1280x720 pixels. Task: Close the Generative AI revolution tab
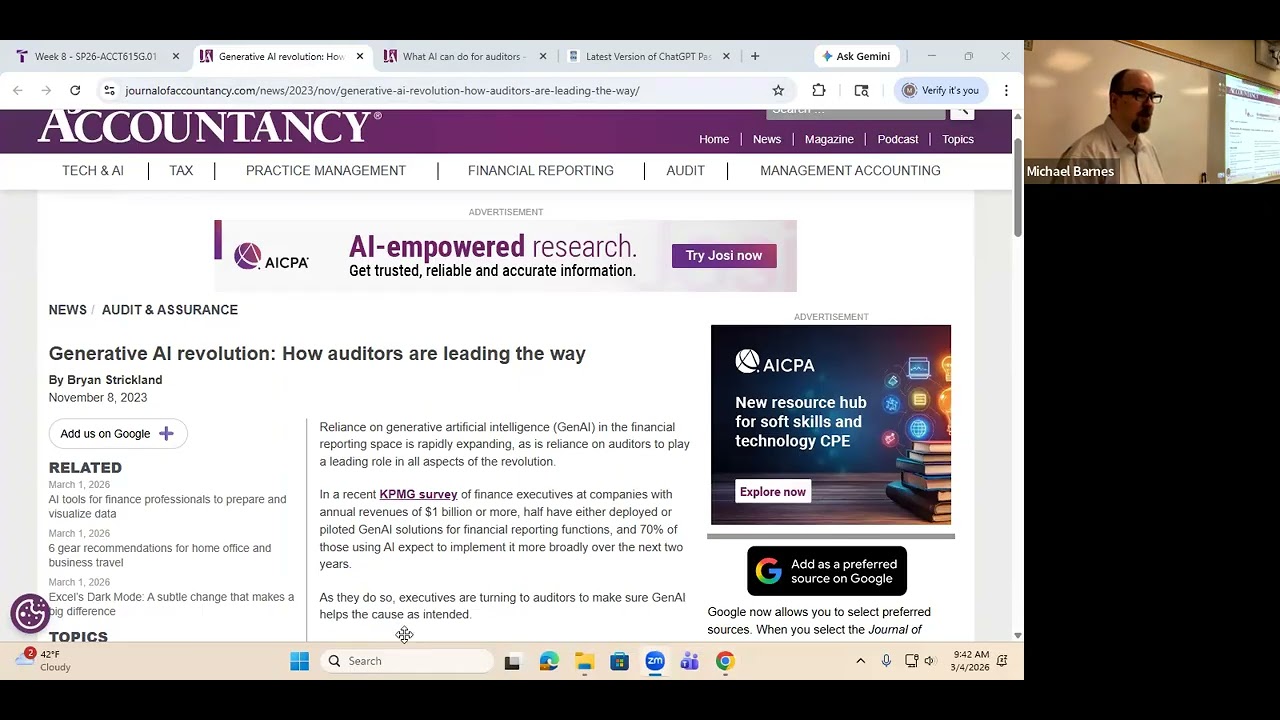coord(360,56)
